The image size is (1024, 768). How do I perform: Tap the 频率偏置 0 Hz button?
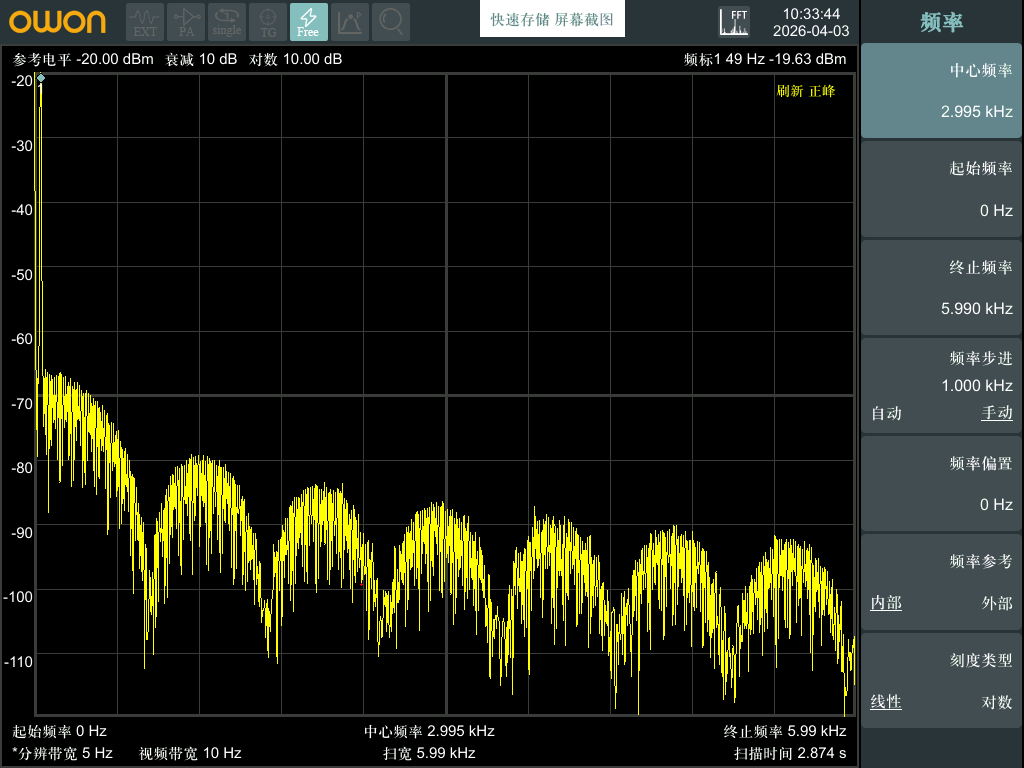click(x=941, y=484)
